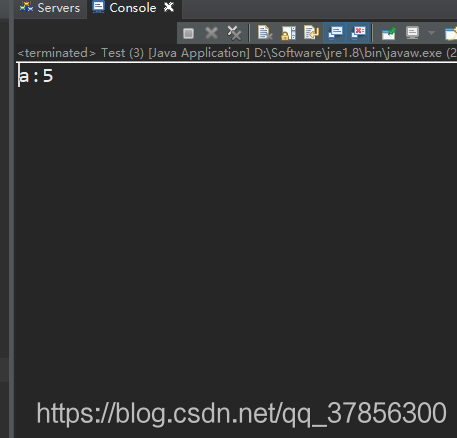Open the Display Selected Console dropdown arrow
This screenshot has height=438, width=457.
pyautogui.click(x=431, y=33)
